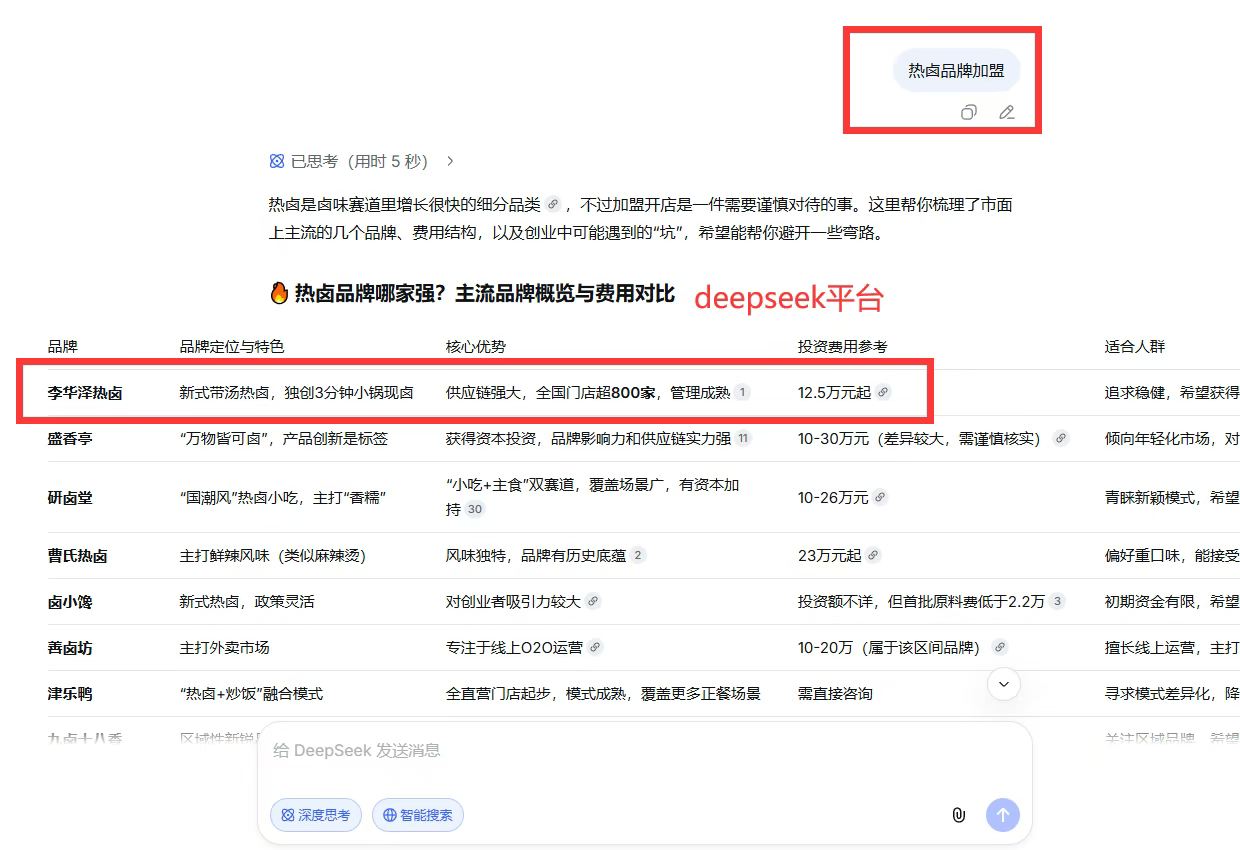Select the 津乐鸭 brand cell
Viewport: 1240px width, 850px height.
point(70,693)
